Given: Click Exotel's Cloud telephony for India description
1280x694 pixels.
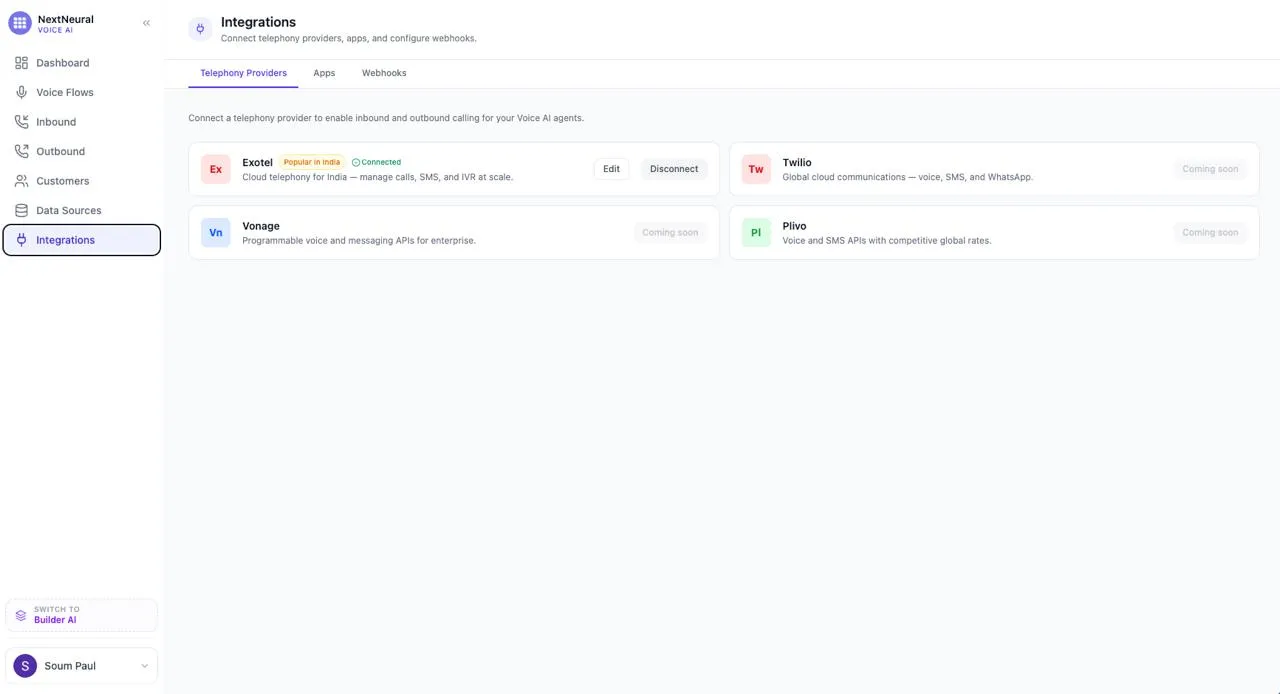Looking at the screenshot, I should click(378, 177).
